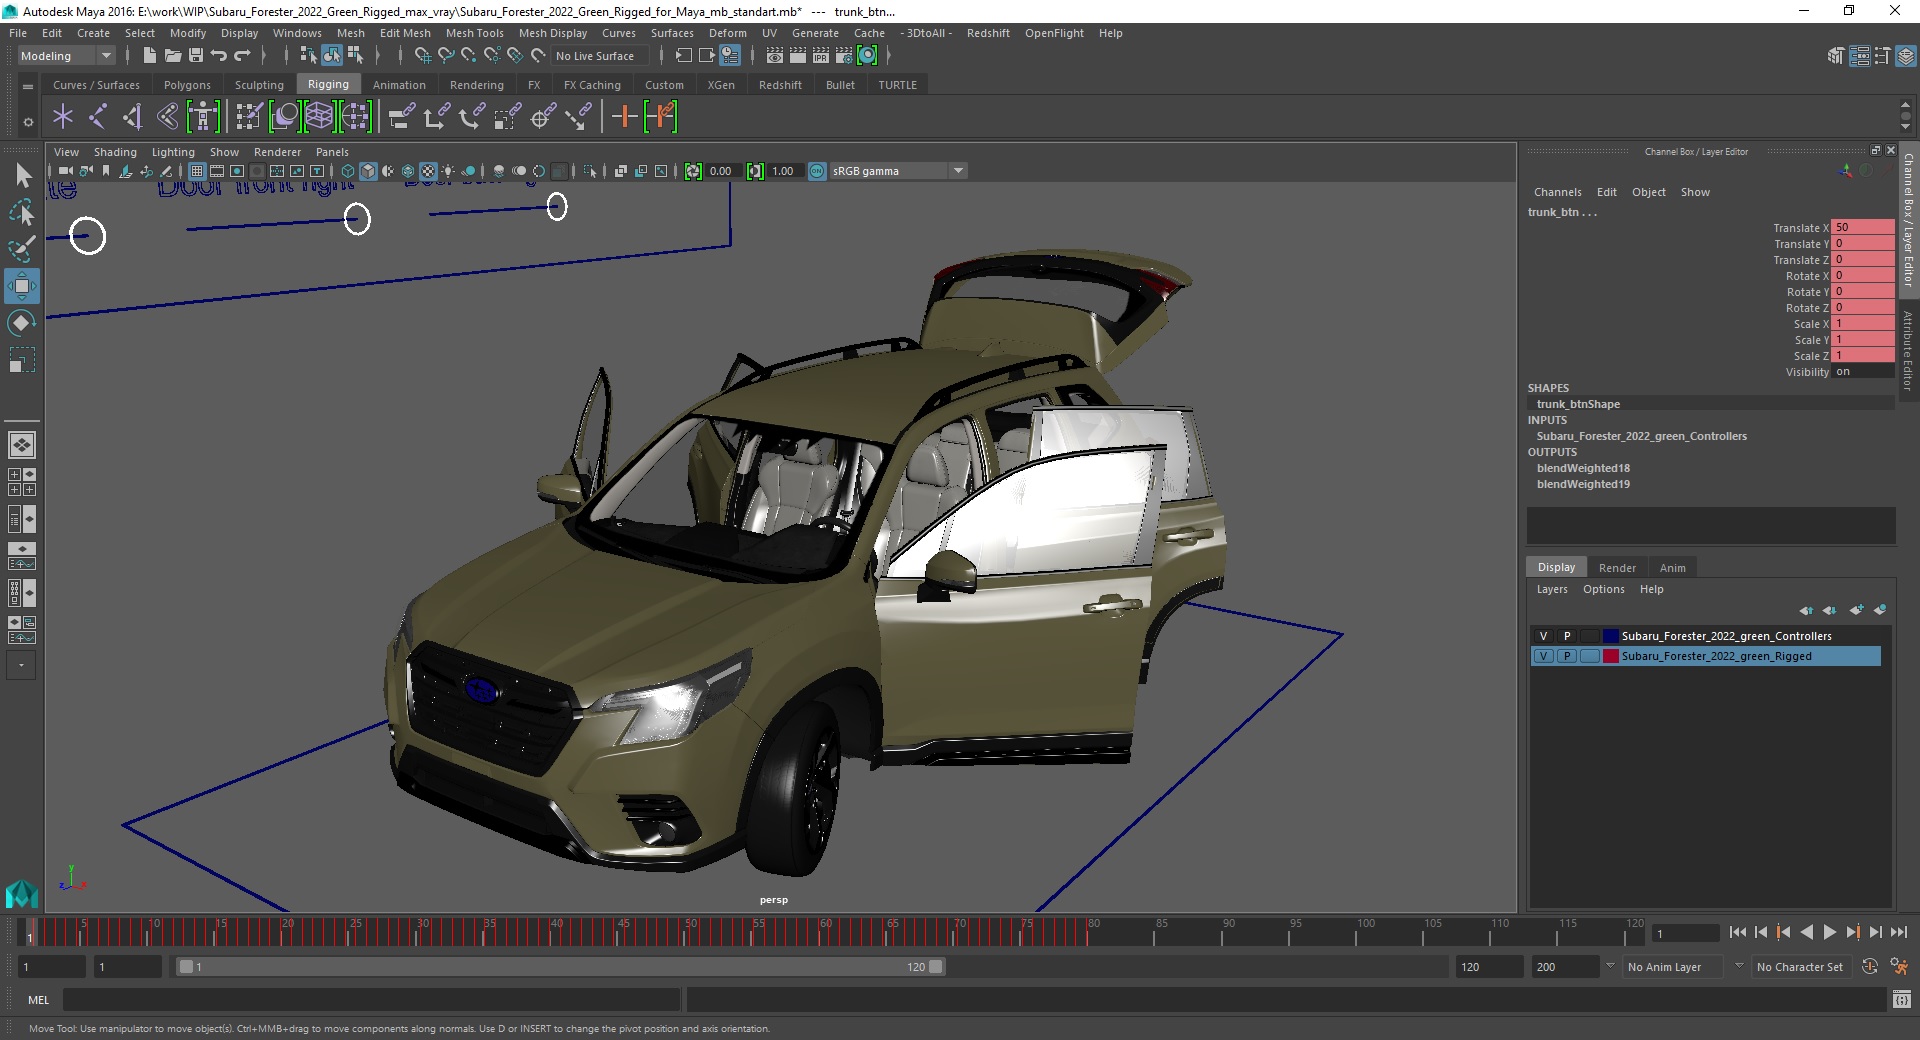Open the Deform menu
The height and width of the screenshot is (1040, 1920).
(727, 33)
